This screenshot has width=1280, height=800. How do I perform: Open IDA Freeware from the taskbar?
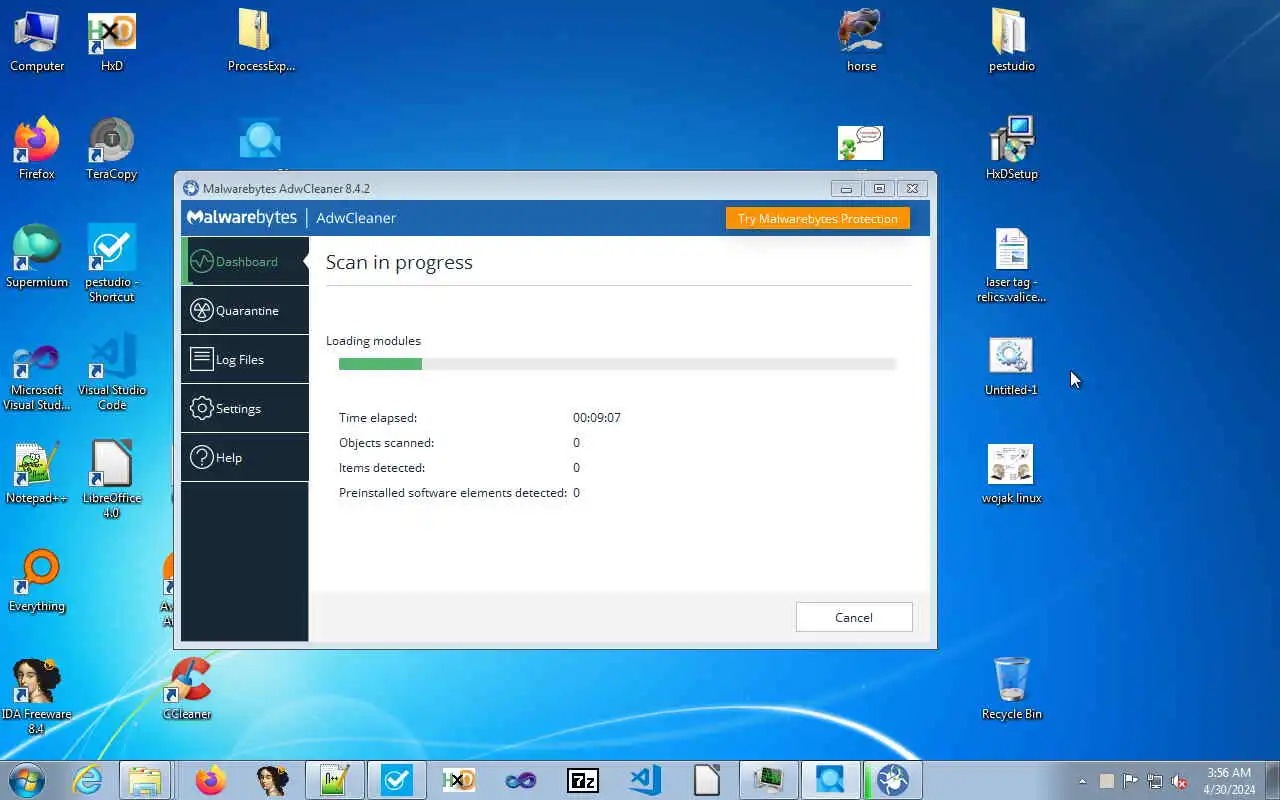(272, 780)
